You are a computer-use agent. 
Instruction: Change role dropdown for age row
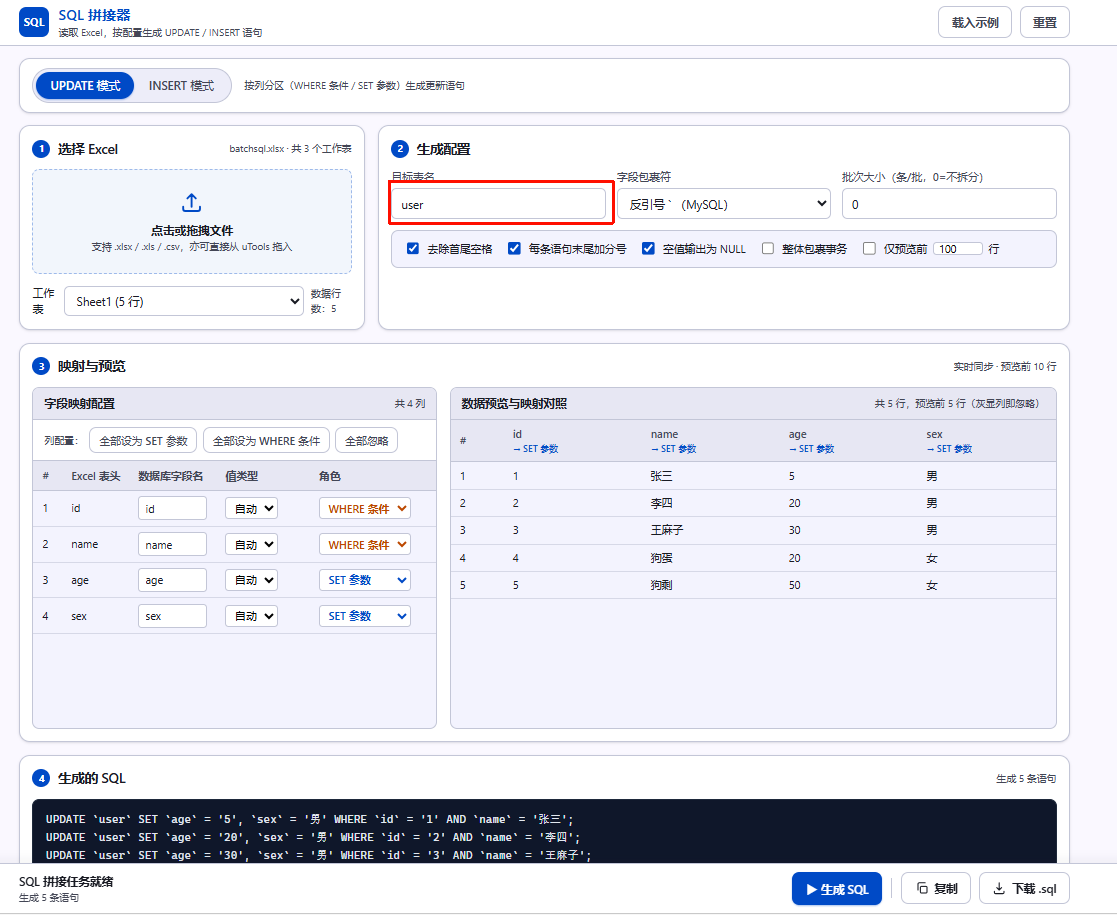[x=365, y=580]
